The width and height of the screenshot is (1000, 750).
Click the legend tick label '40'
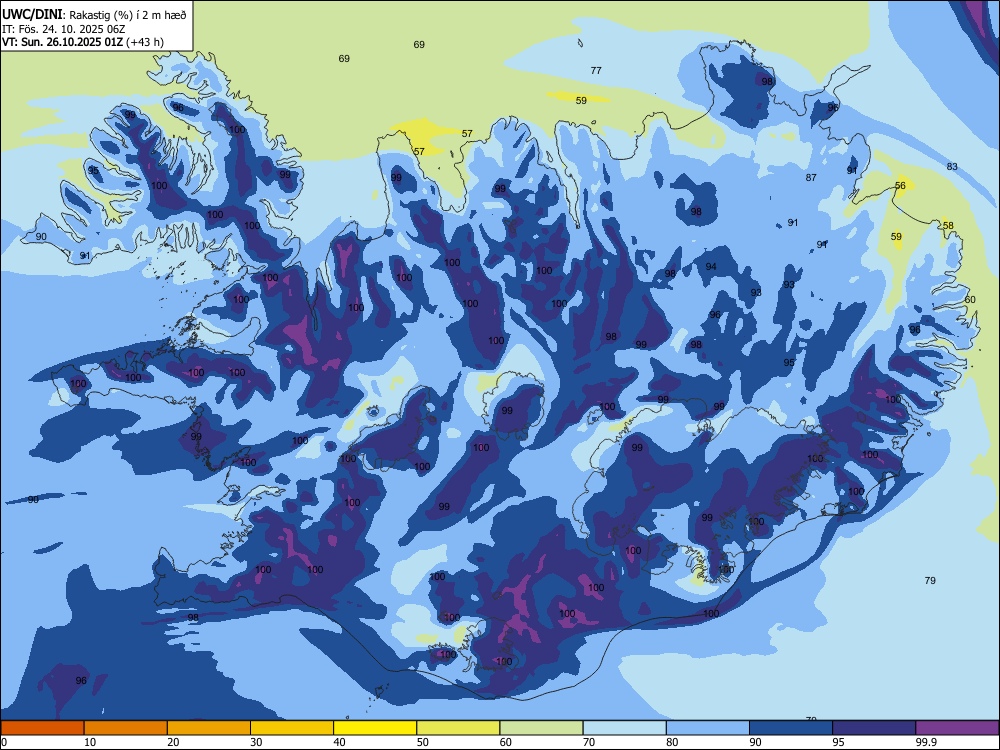pos(339,742)
